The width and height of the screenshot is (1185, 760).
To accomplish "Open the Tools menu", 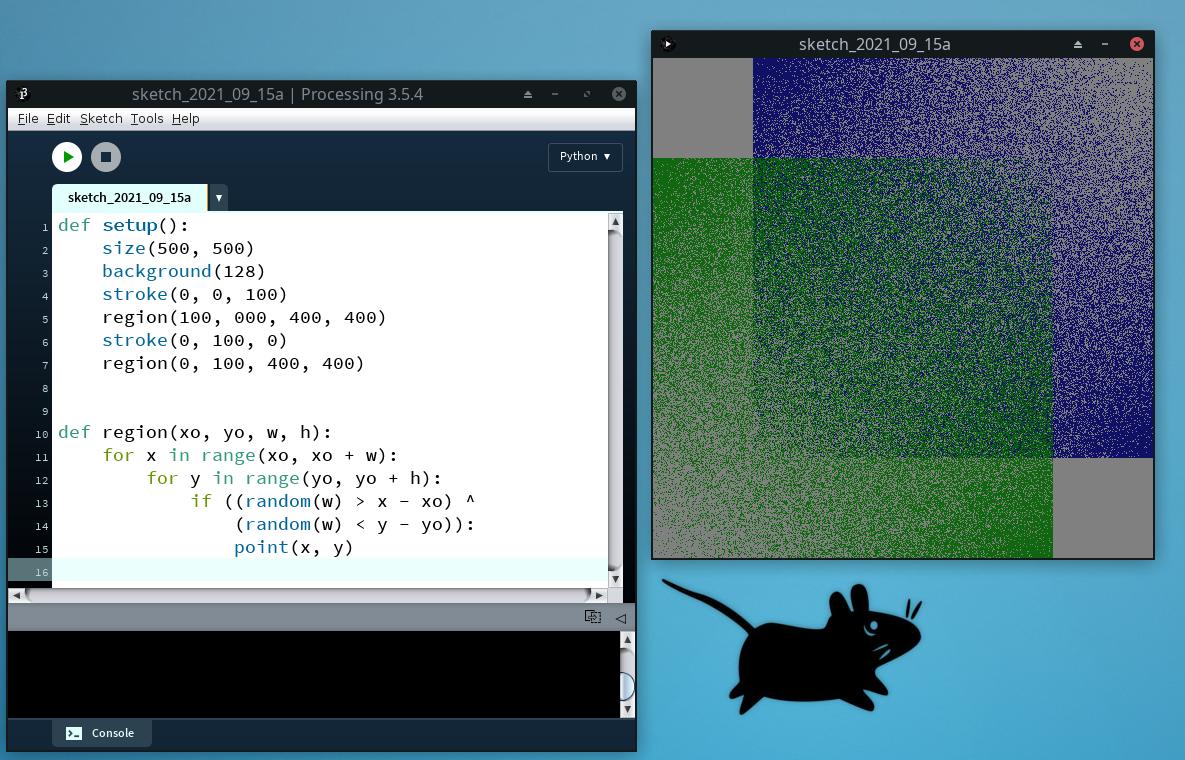I will point(146,118).
